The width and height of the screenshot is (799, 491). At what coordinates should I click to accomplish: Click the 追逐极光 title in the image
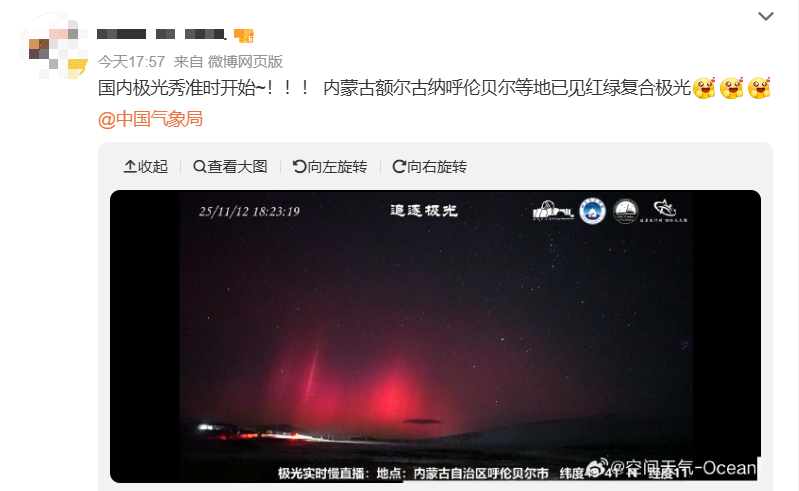424,210
